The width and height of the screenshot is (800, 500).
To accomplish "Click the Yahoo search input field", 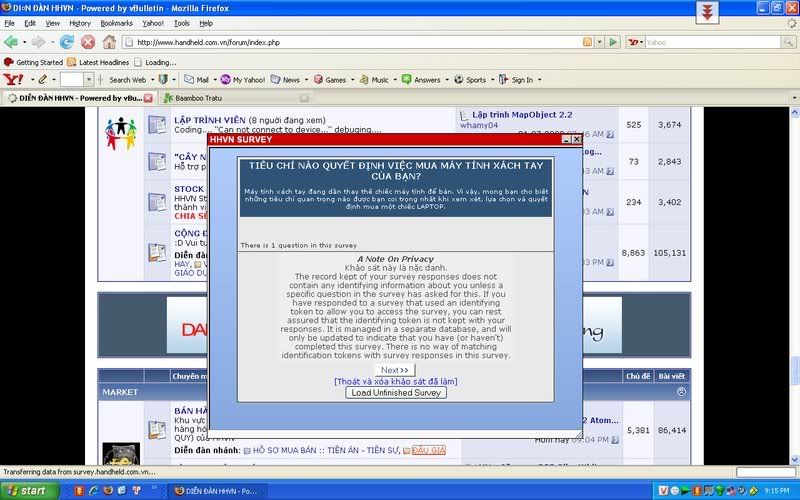I will click(713, 42).
